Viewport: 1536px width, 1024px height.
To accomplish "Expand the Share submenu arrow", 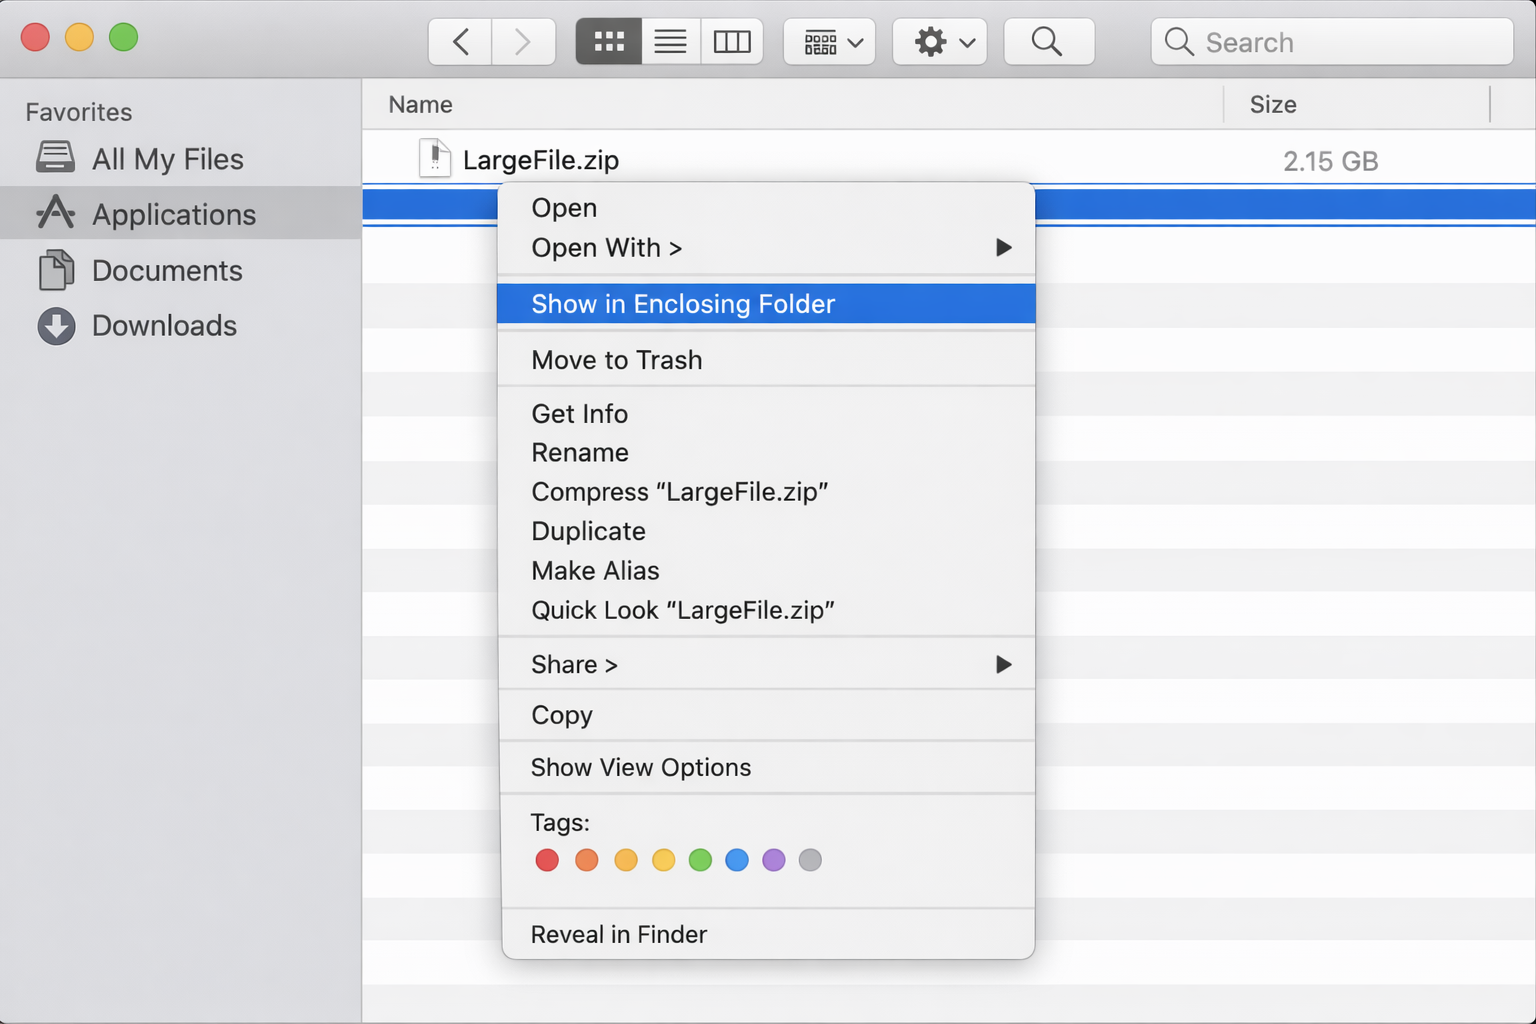I will pos(1003,665).
